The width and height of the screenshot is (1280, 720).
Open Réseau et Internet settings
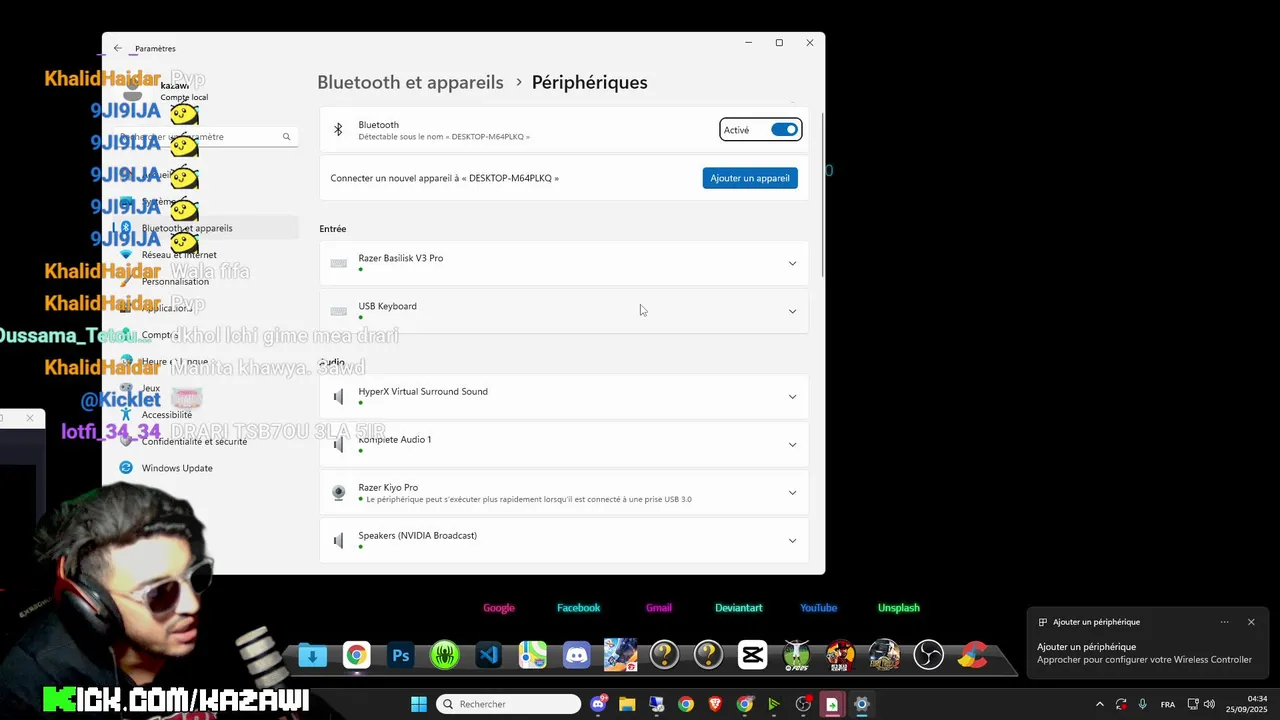click(208, 255)
